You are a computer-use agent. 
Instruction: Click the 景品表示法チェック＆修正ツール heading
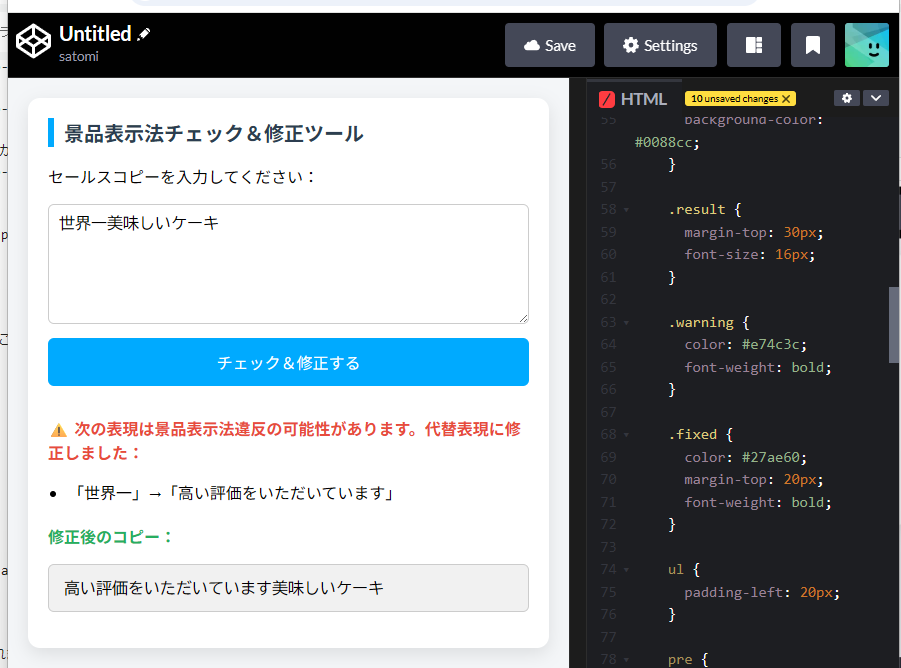(214, 134)
